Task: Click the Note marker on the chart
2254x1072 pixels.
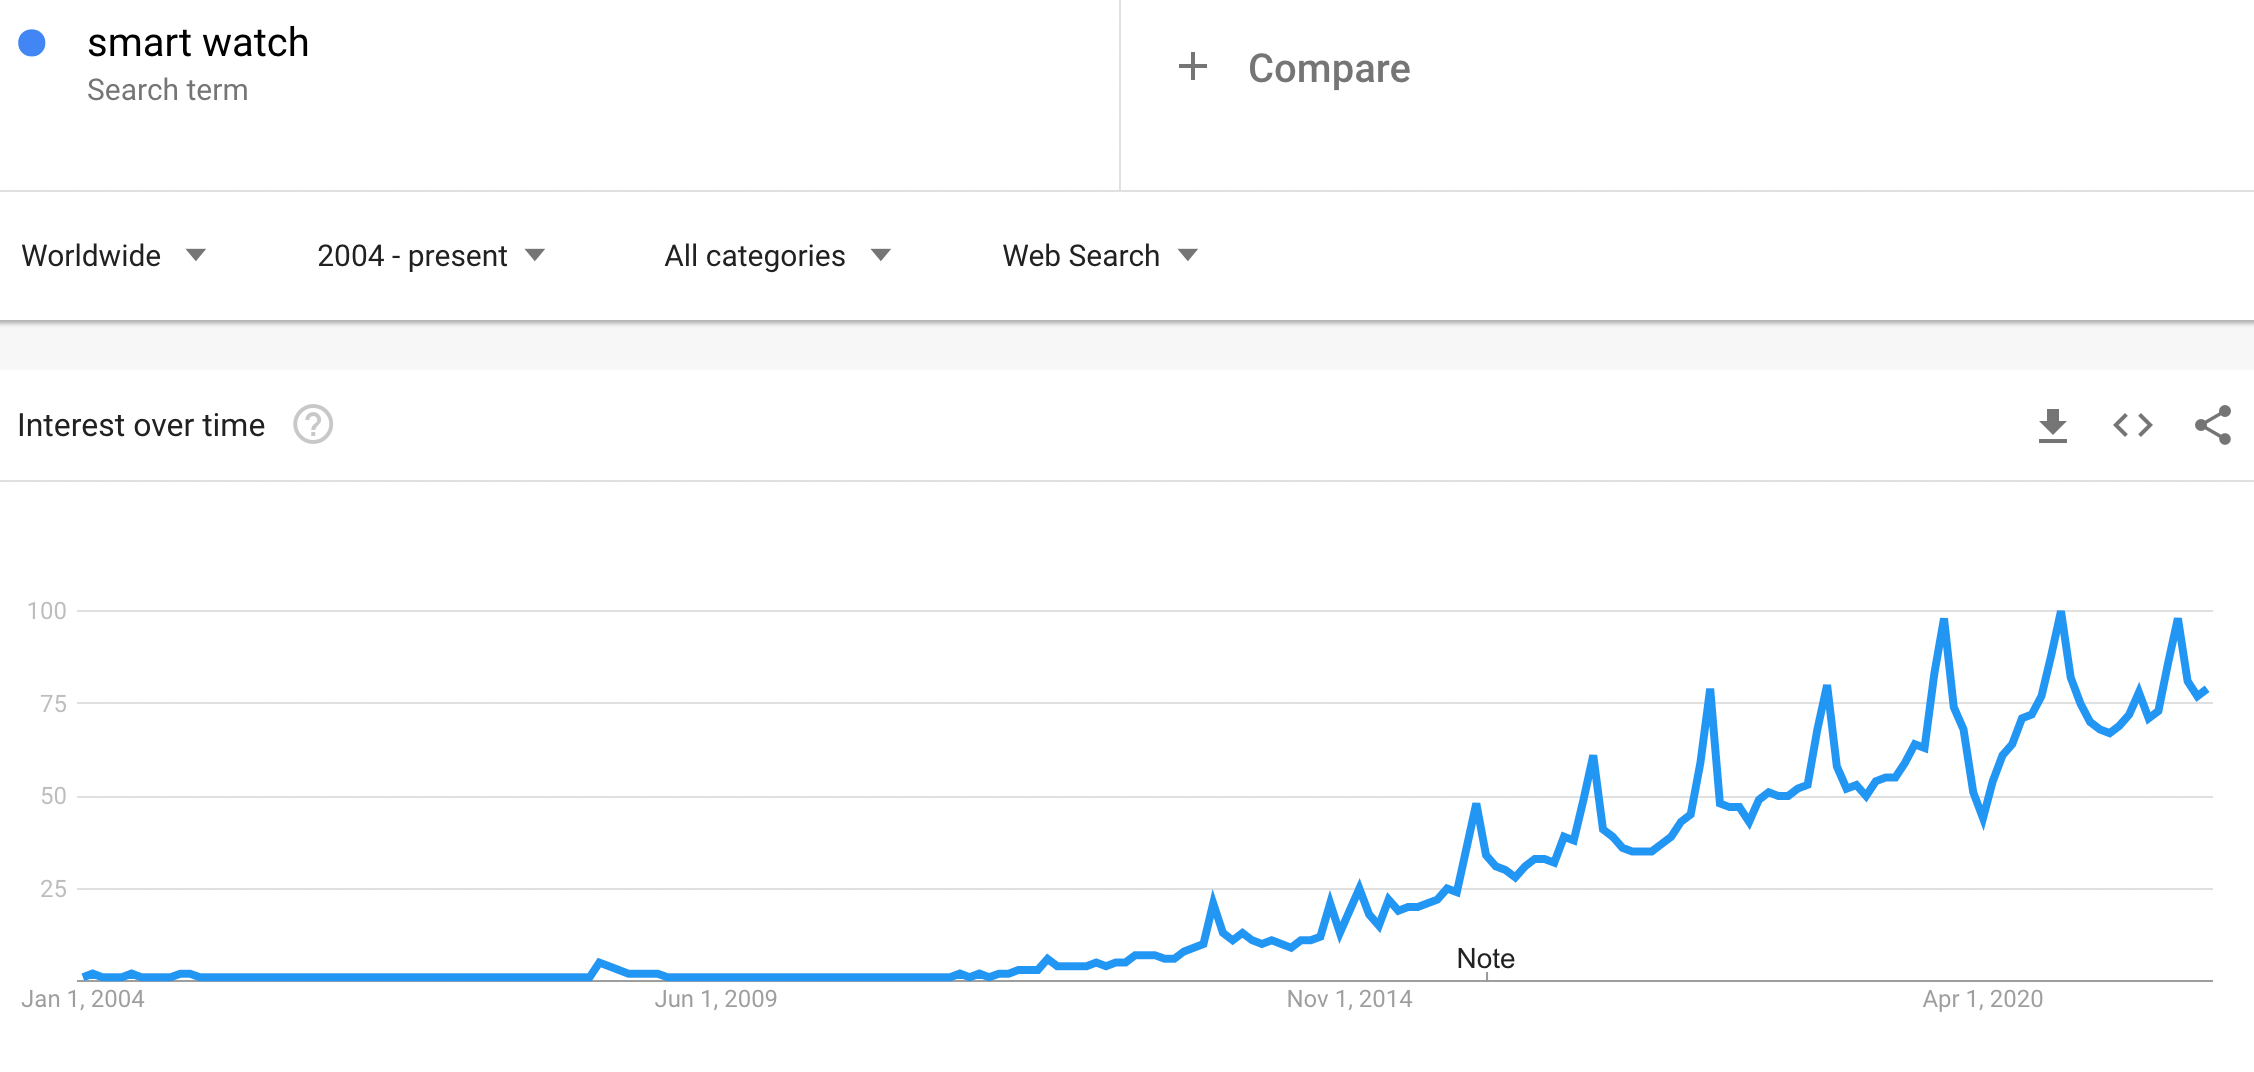Action: click(x=1486, y=958)
